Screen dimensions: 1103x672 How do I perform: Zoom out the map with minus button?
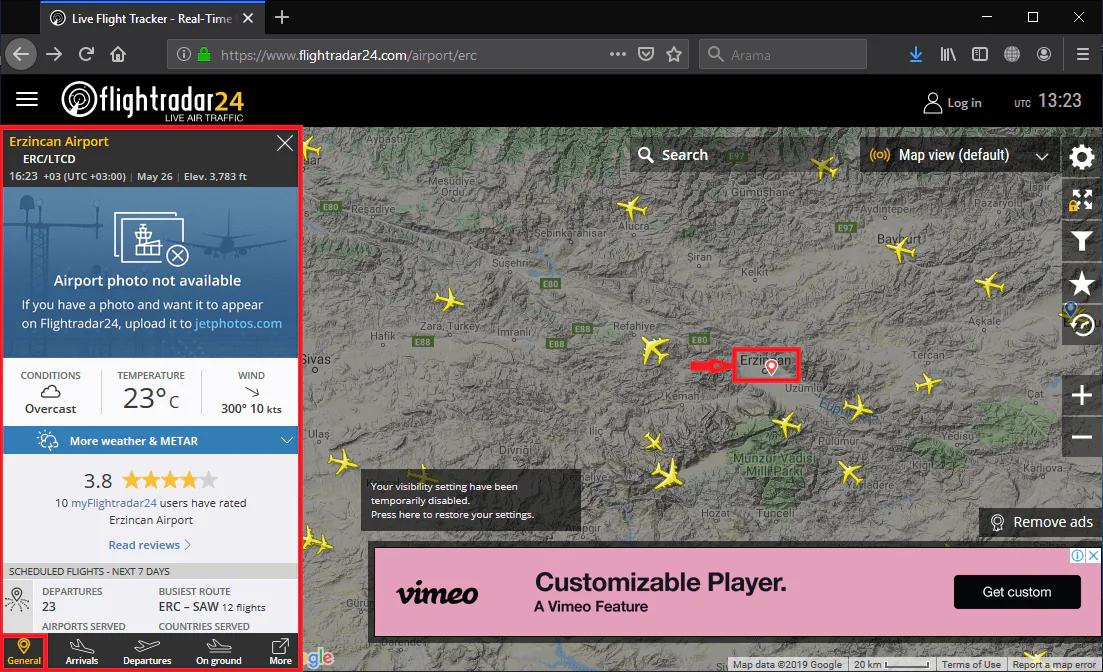1081,437
